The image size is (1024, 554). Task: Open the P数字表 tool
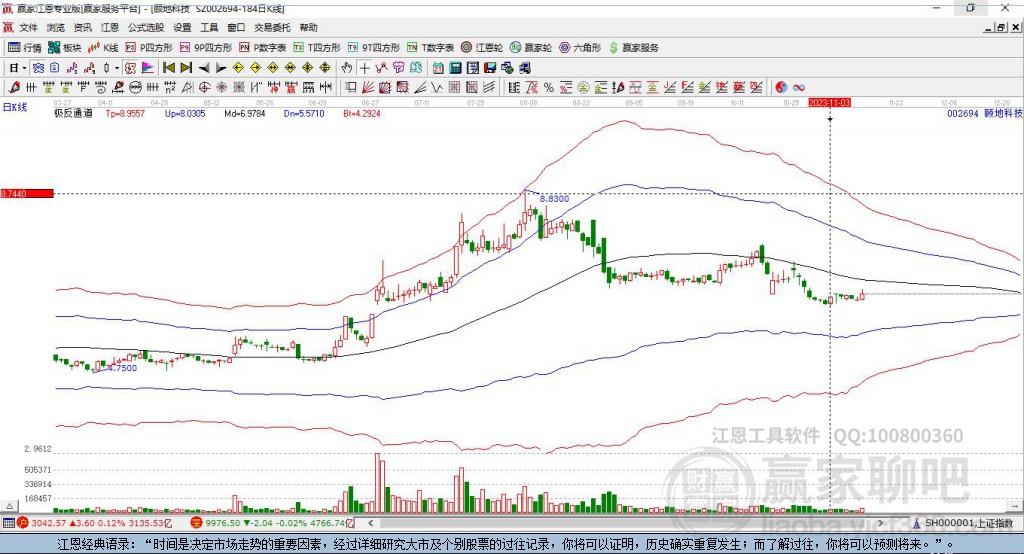[x=263, y=48]
